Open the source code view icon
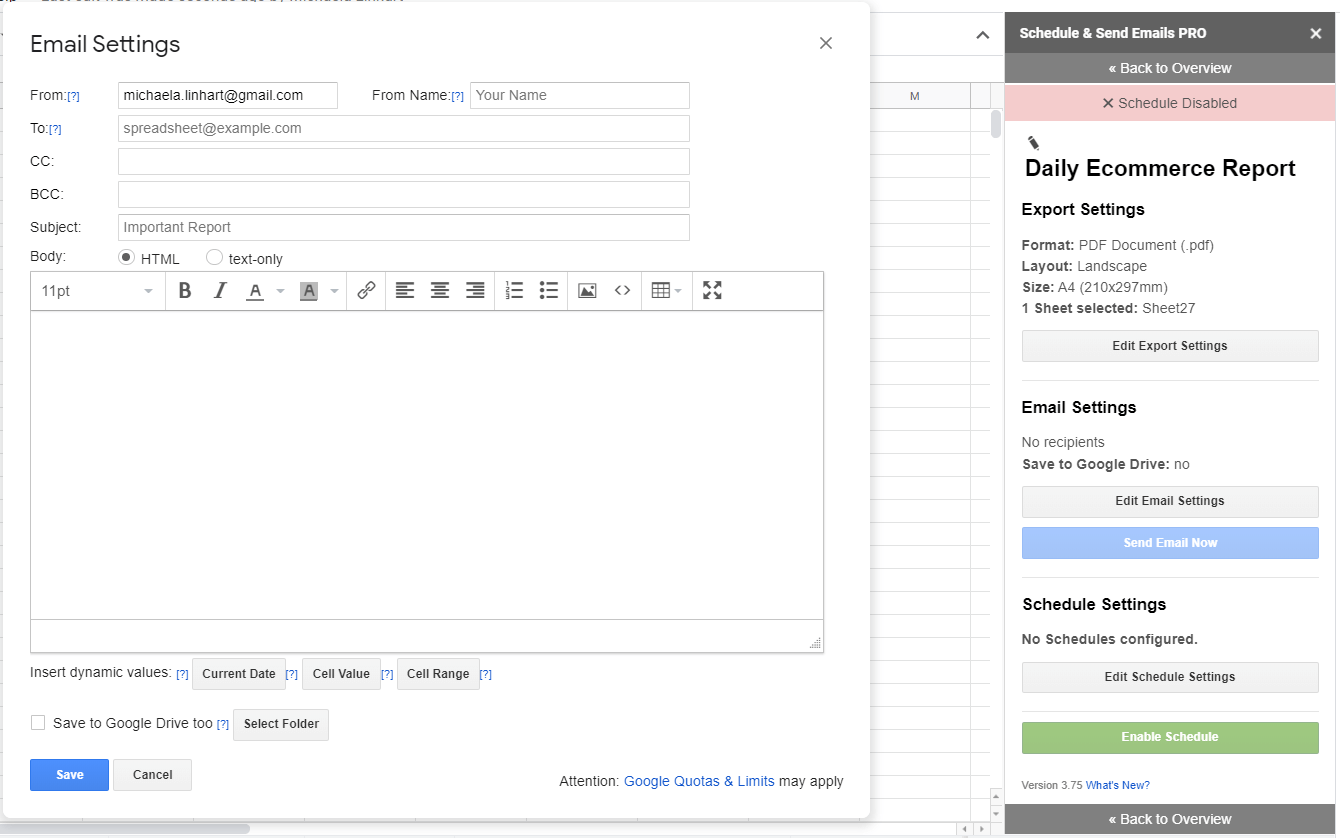Image resolution: width=1340 pixels, height=838 pixels. point(622,291)
